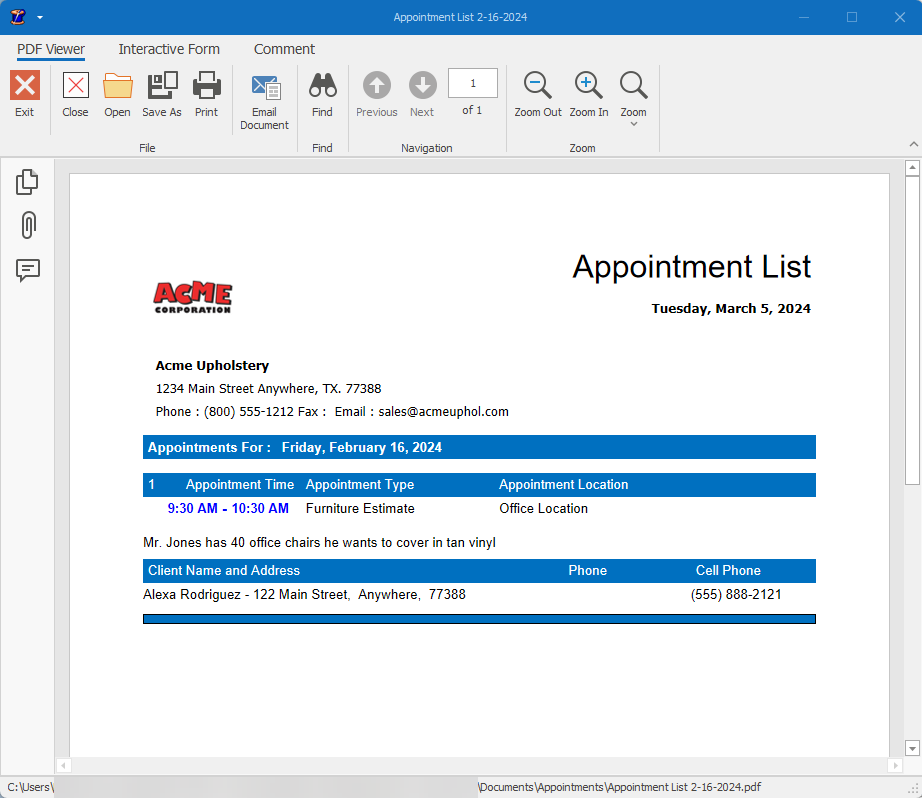Expand the quick access dropdown next to app icon
Screen dimensions: 922x798
click(x=40, y=17)
